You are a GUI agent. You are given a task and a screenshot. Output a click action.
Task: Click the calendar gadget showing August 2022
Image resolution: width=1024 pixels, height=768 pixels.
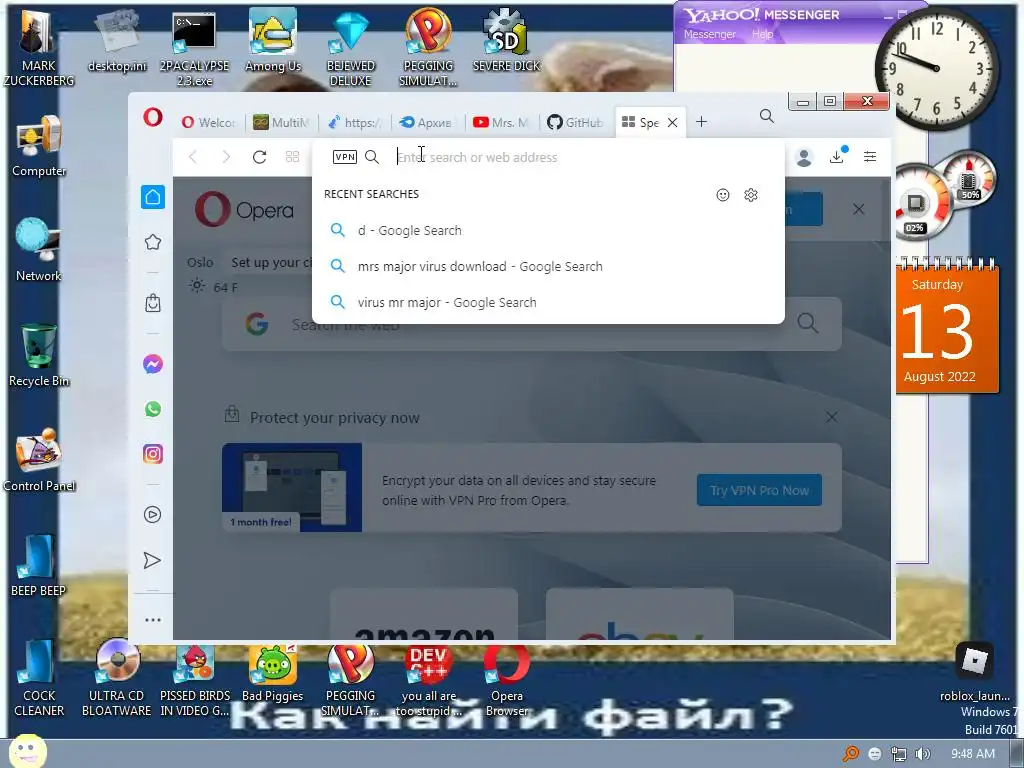pyautogui.click(x=947, y=327)
